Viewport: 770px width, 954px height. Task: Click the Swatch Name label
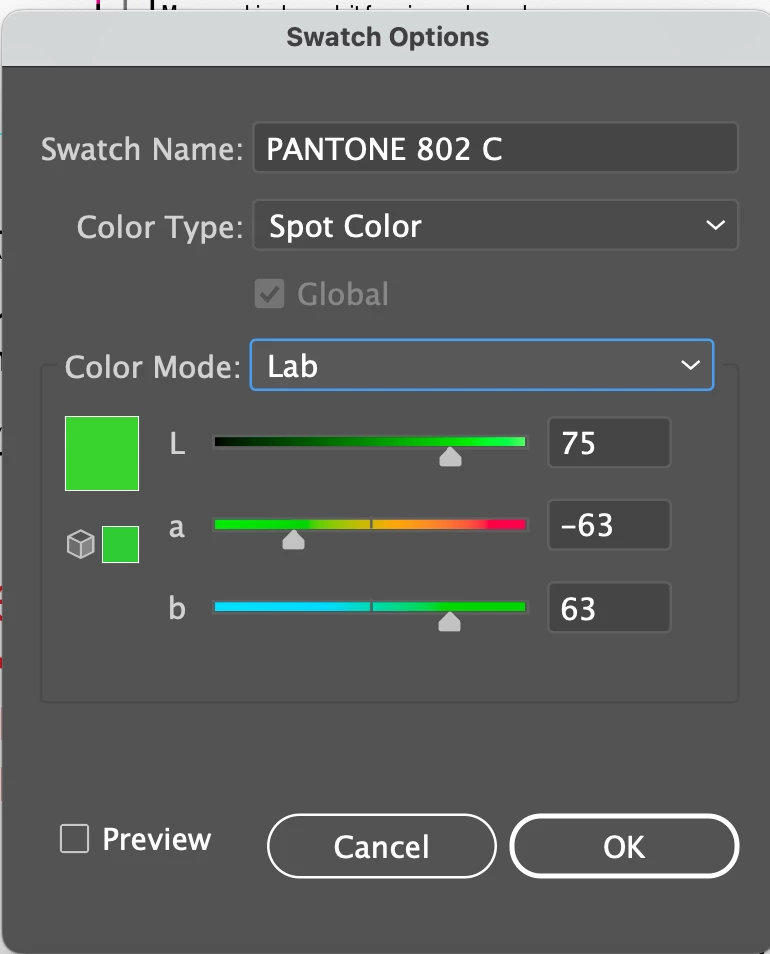click(142, 150)
